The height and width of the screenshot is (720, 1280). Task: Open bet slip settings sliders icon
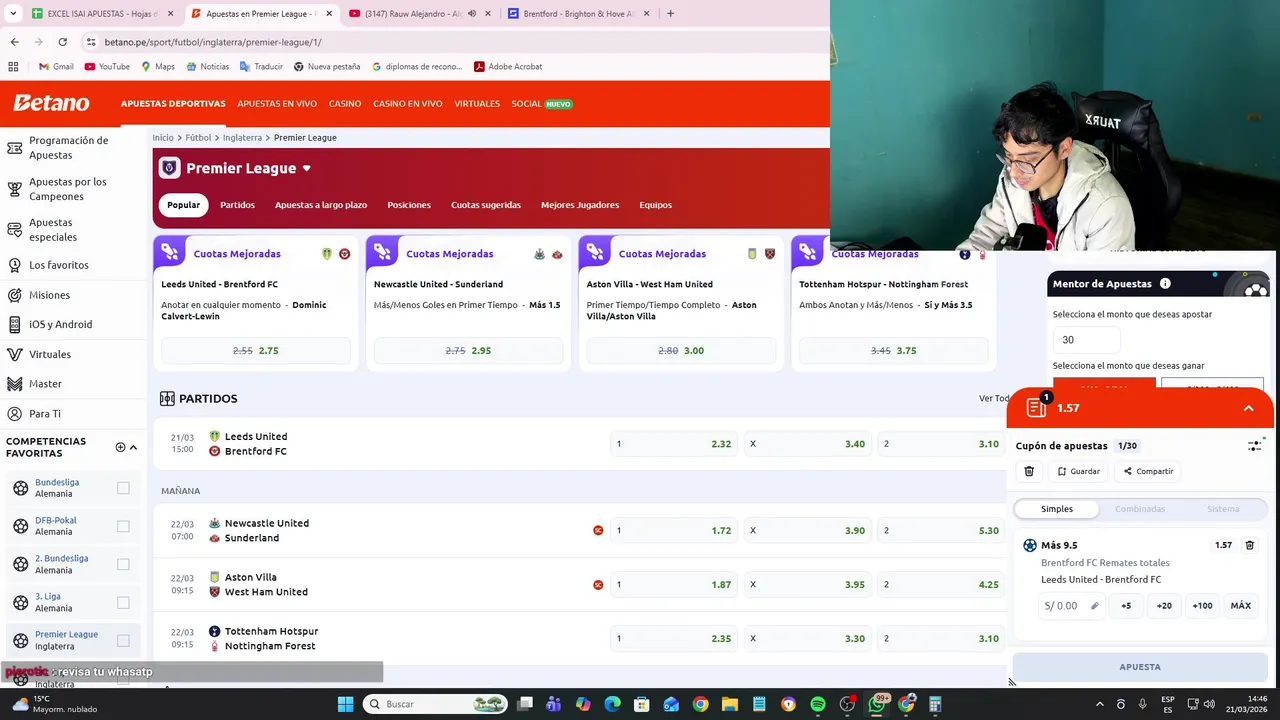tap(1255, 446)
